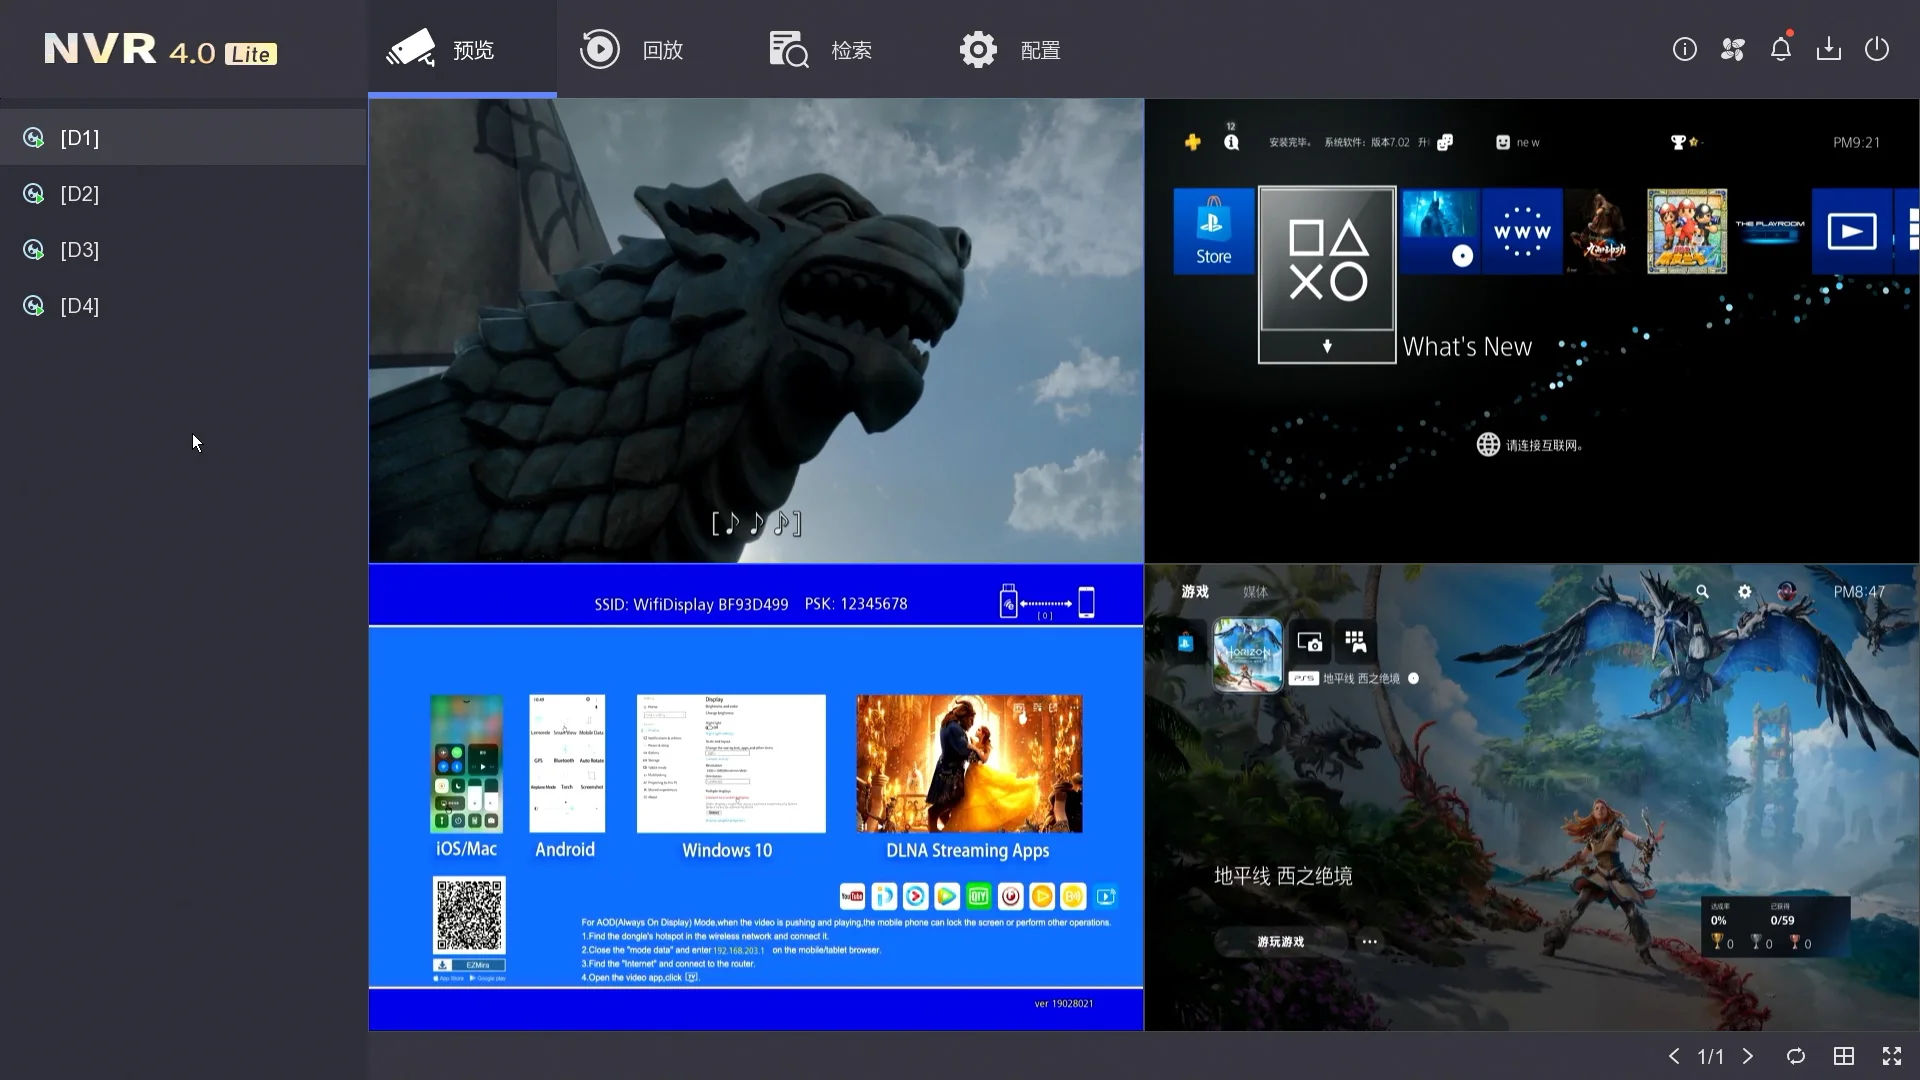Viewport: 1920px width, 1080px height.
Task: Switch to the 回放 playback tab
Action: (631, 49)
